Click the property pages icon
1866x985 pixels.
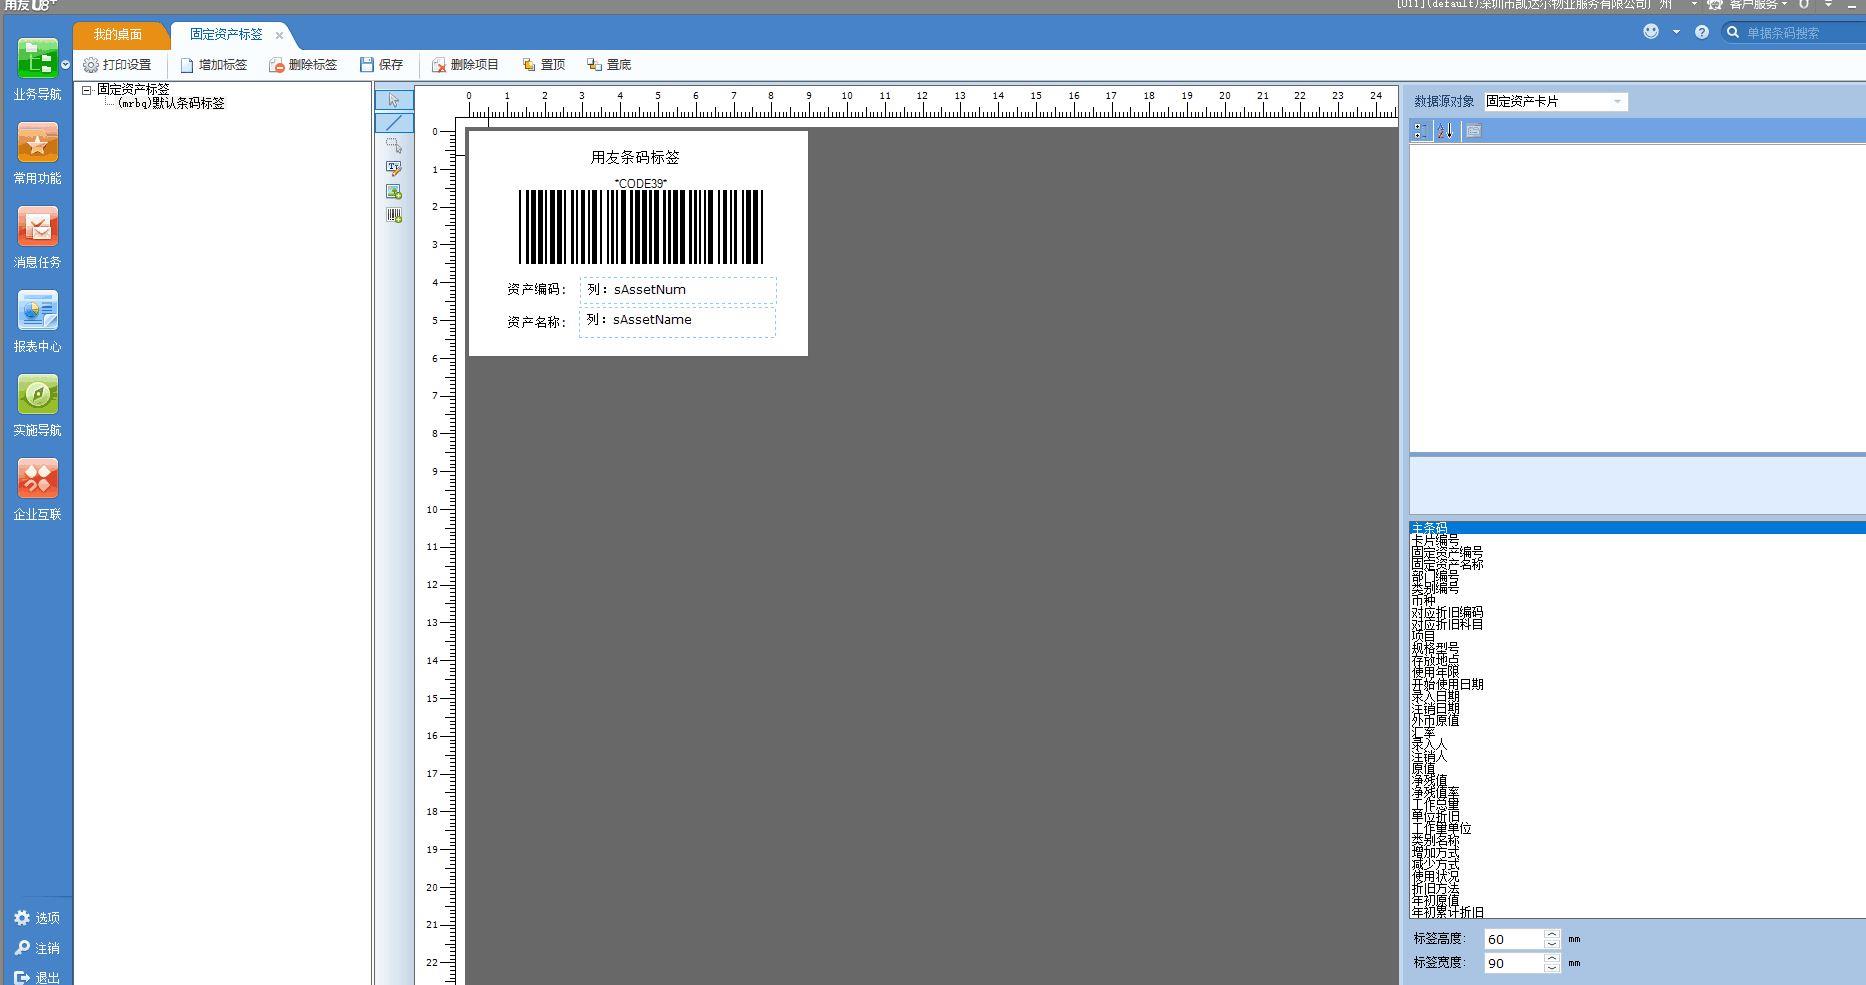(x=1473, y=131)
